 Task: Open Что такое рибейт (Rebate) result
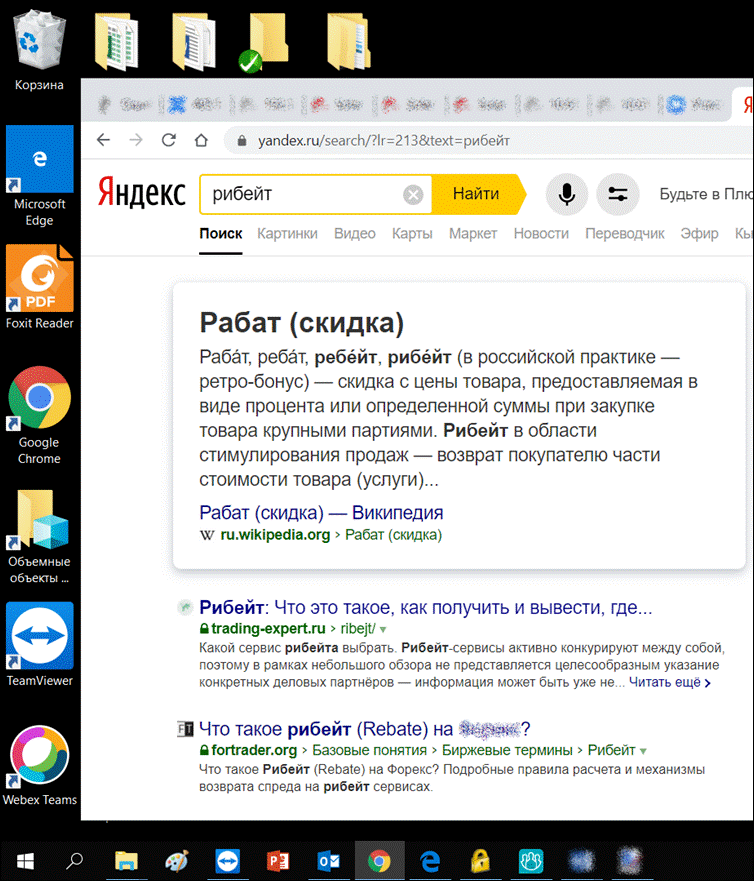point(365,729)
